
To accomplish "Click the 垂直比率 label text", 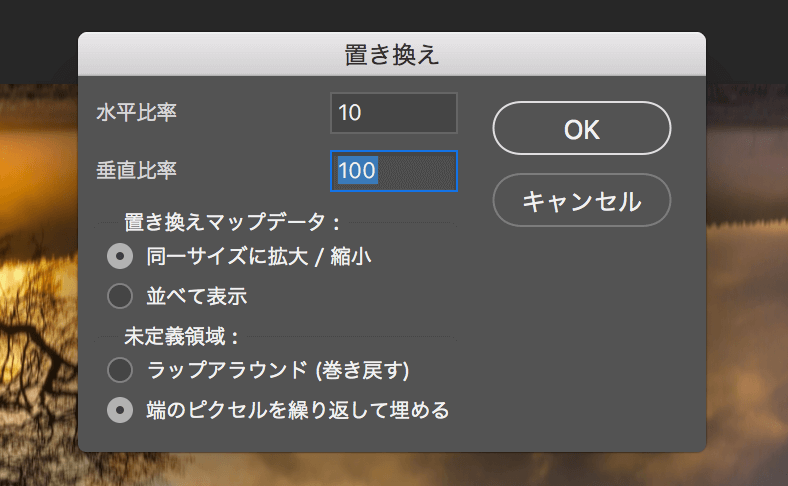I will (x=137, y=170).
